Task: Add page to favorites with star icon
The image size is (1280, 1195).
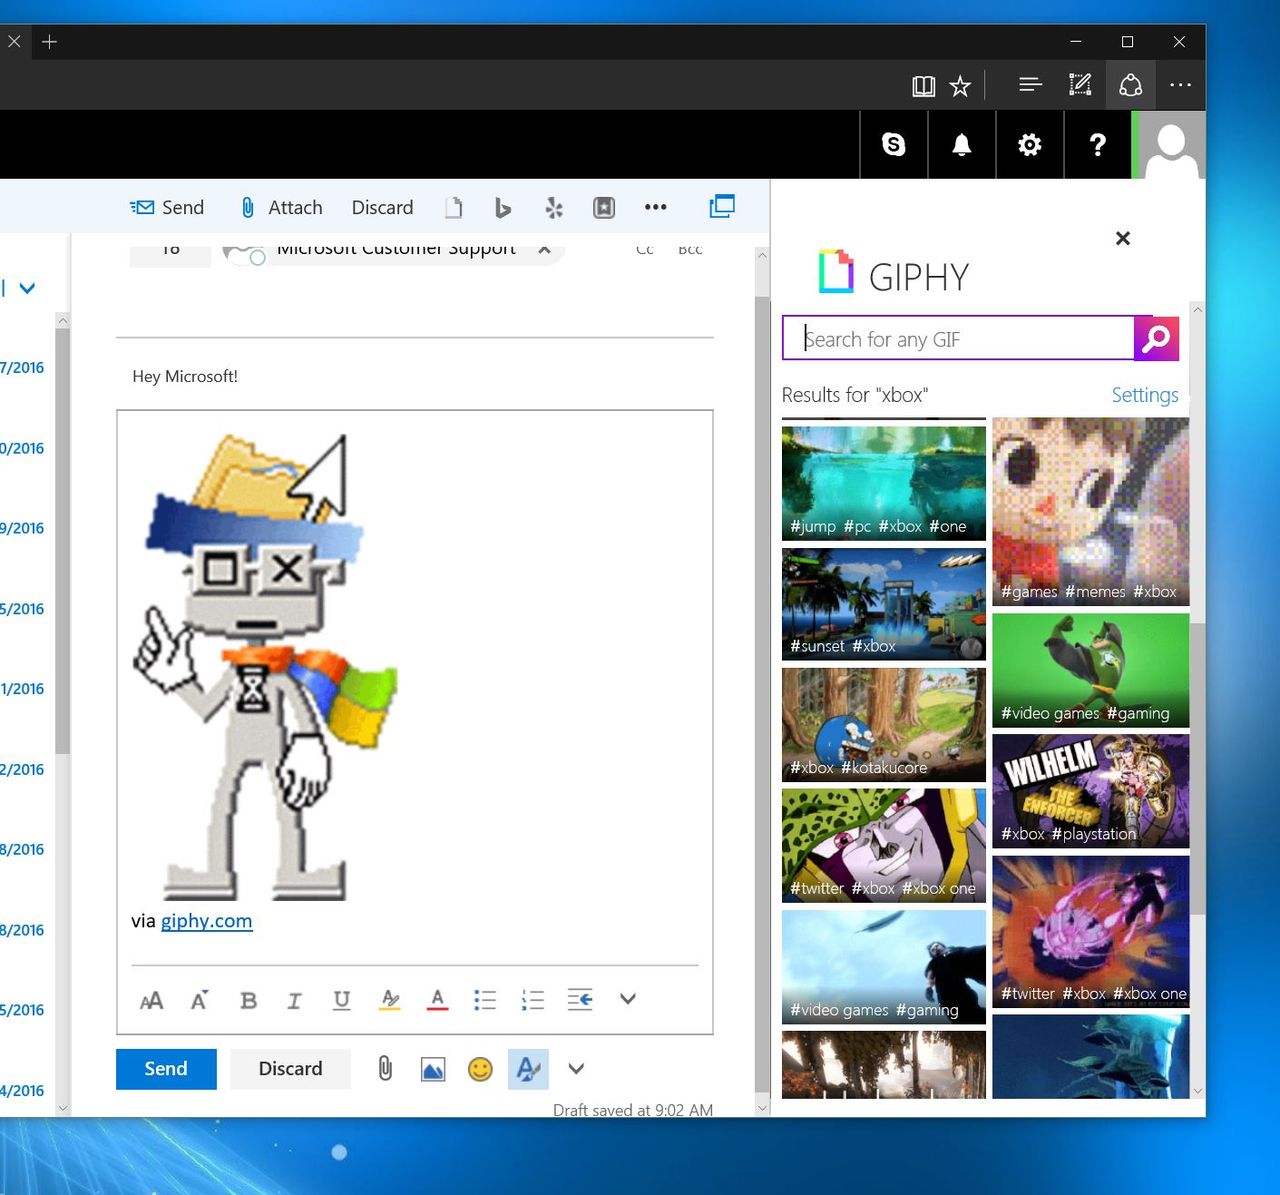Action: (x=960, y=86)
